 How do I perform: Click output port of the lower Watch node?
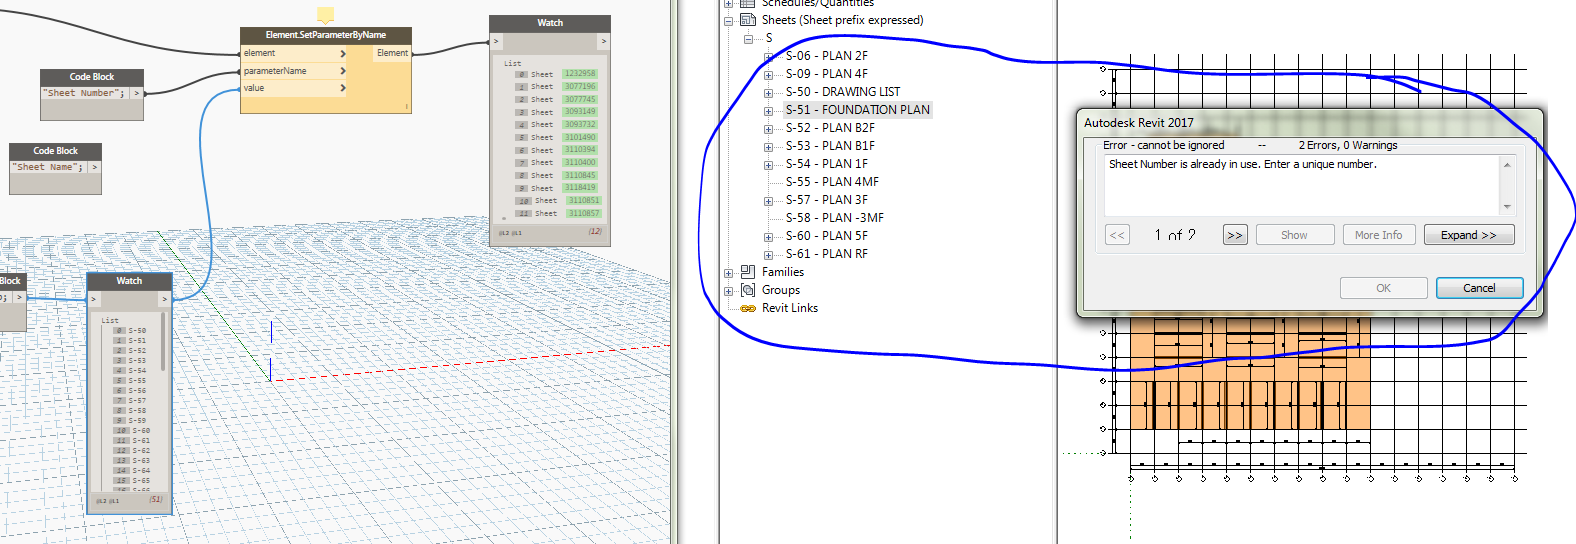166,299
